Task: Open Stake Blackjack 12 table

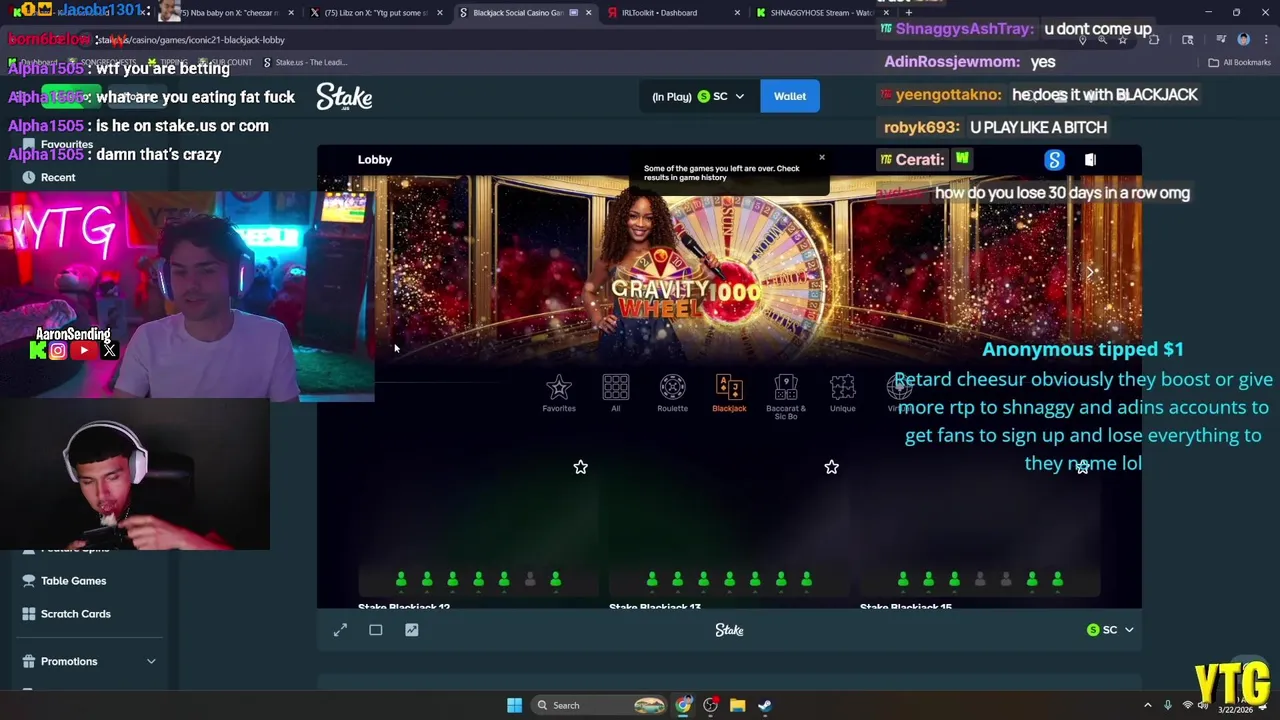Action: [x=478, y=530]
